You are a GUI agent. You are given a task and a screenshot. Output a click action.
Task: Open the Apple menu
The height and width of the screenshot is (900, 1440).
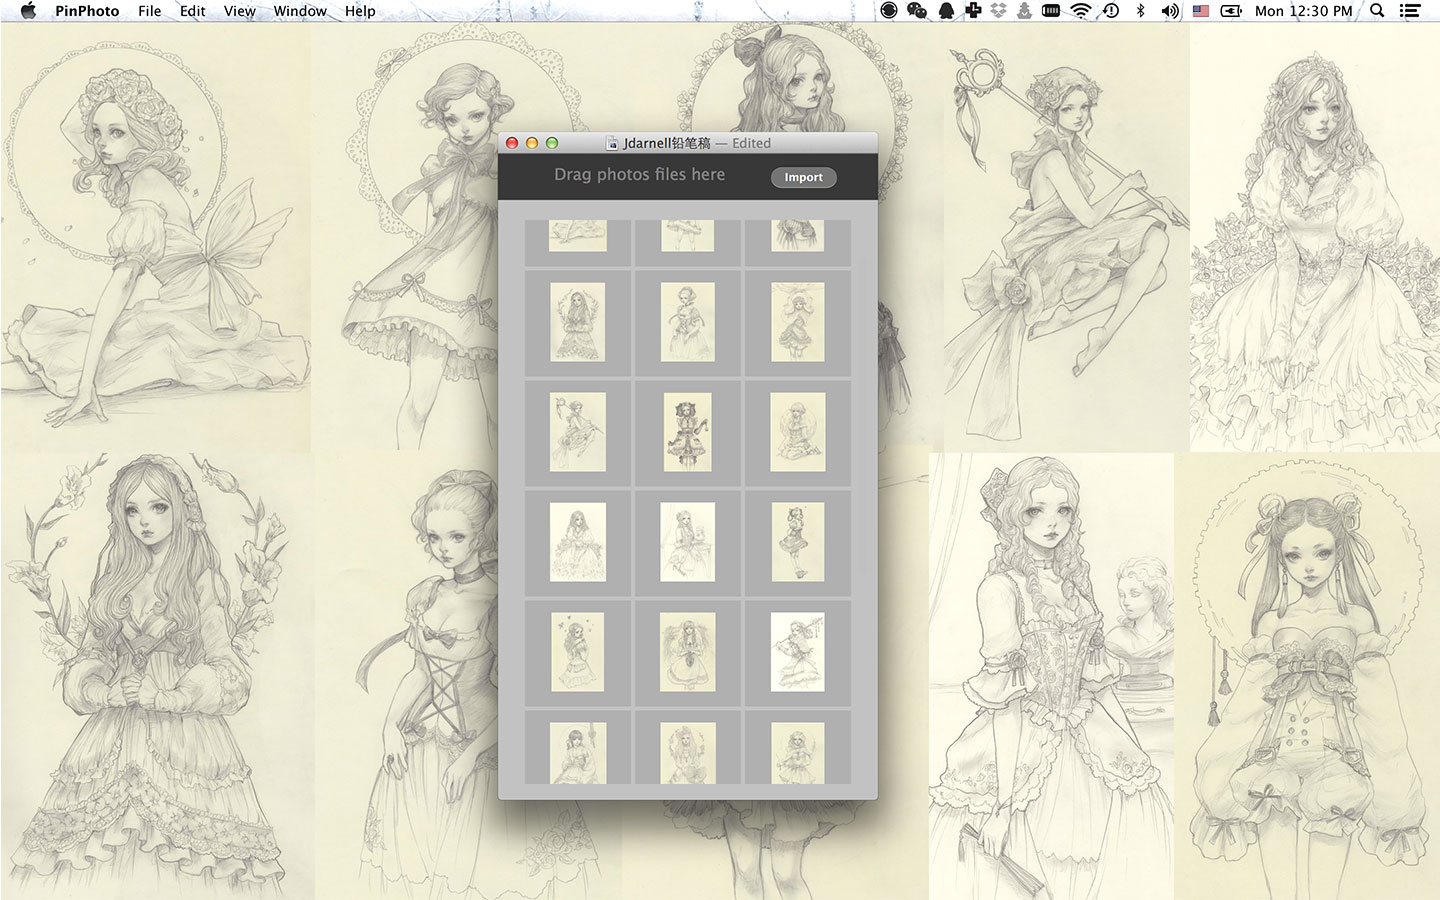coord(28,11)
